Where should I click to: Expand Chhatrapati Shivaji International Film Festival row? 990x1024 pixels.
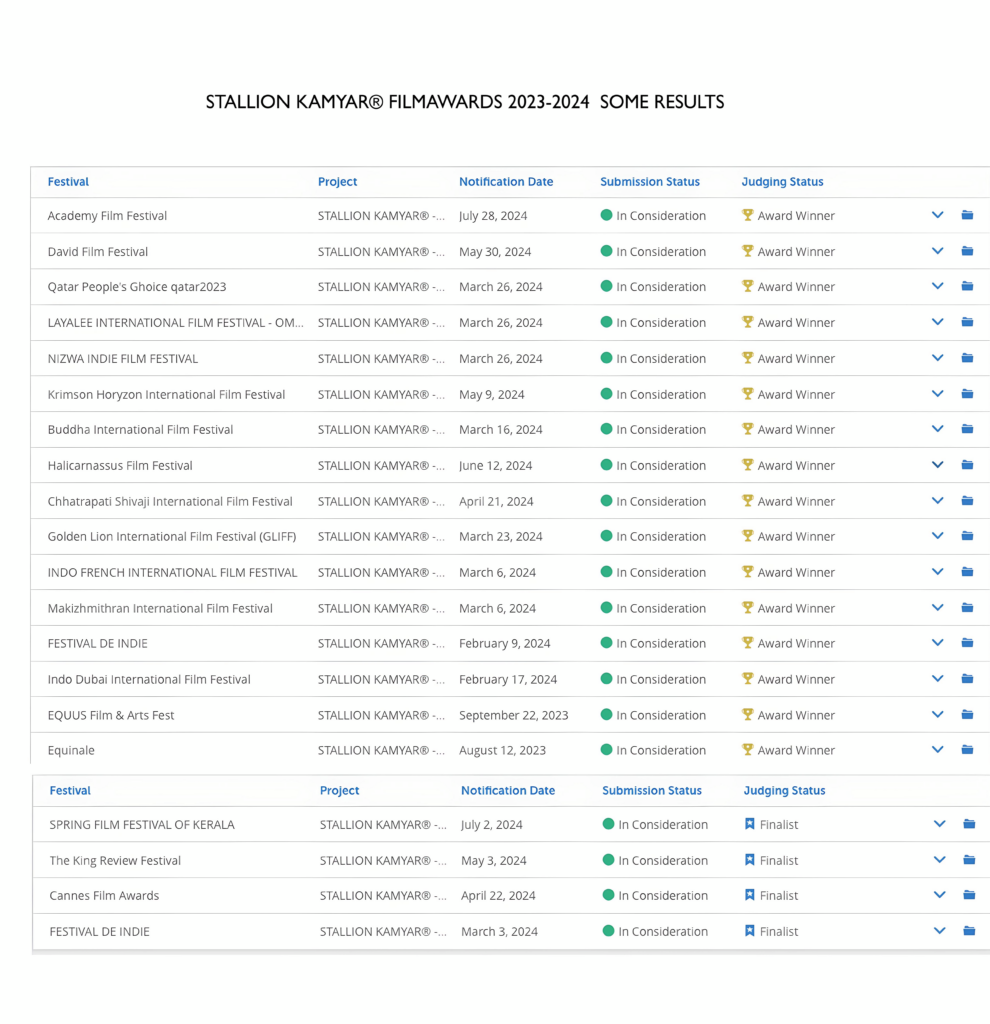937,501
